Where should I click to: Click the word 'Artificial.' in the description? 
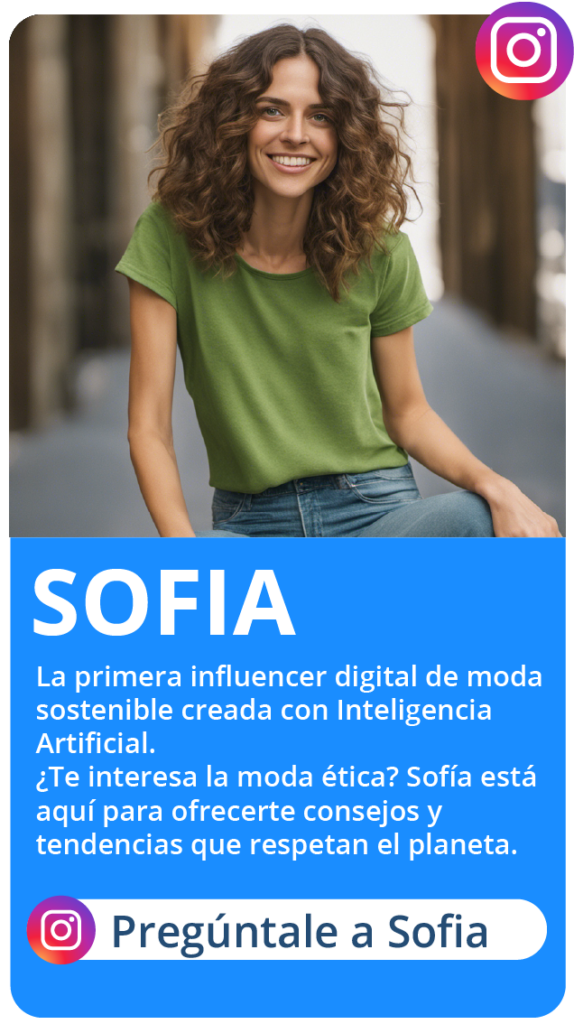pyautogui.click(x=97, y=744)
